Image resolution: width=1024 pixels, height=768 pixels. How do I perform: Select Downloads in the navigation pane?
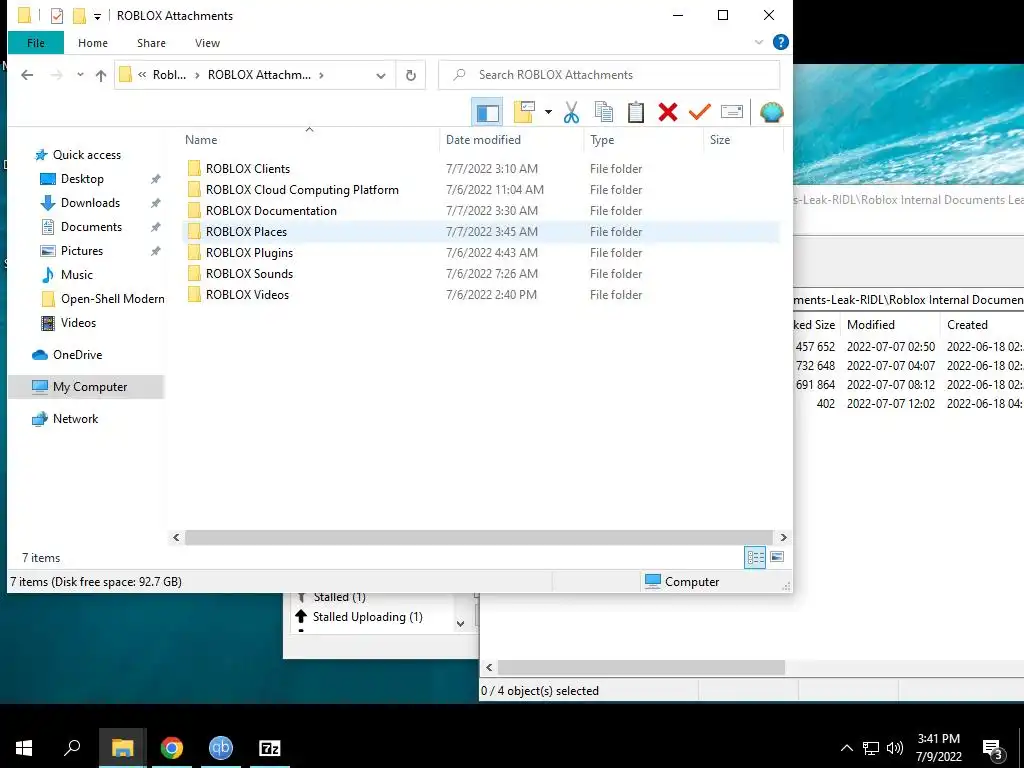(x=90, y=202)
